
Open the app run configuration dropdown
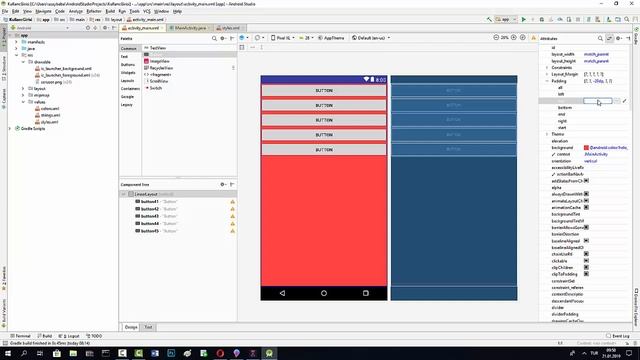[x=506, y=19]
